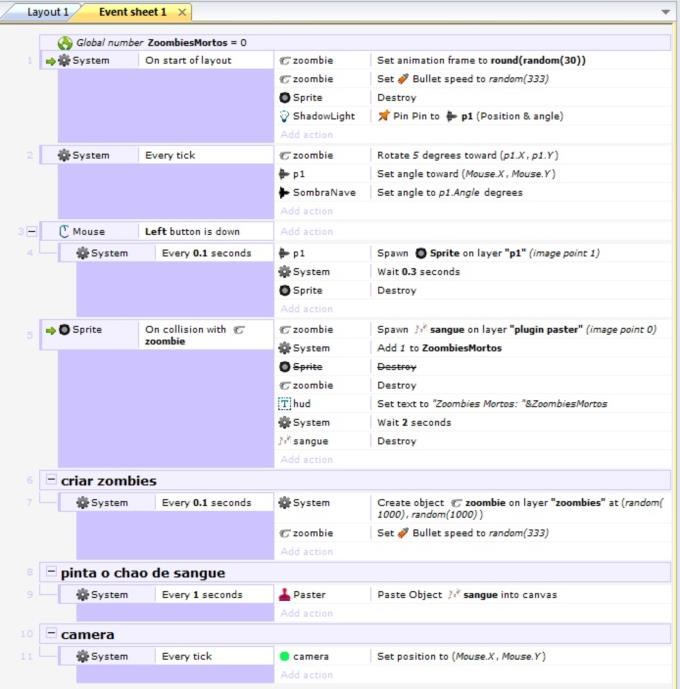
Task: Collapse the pinta o chao de sangue group
Action: [x=51, y=572]
